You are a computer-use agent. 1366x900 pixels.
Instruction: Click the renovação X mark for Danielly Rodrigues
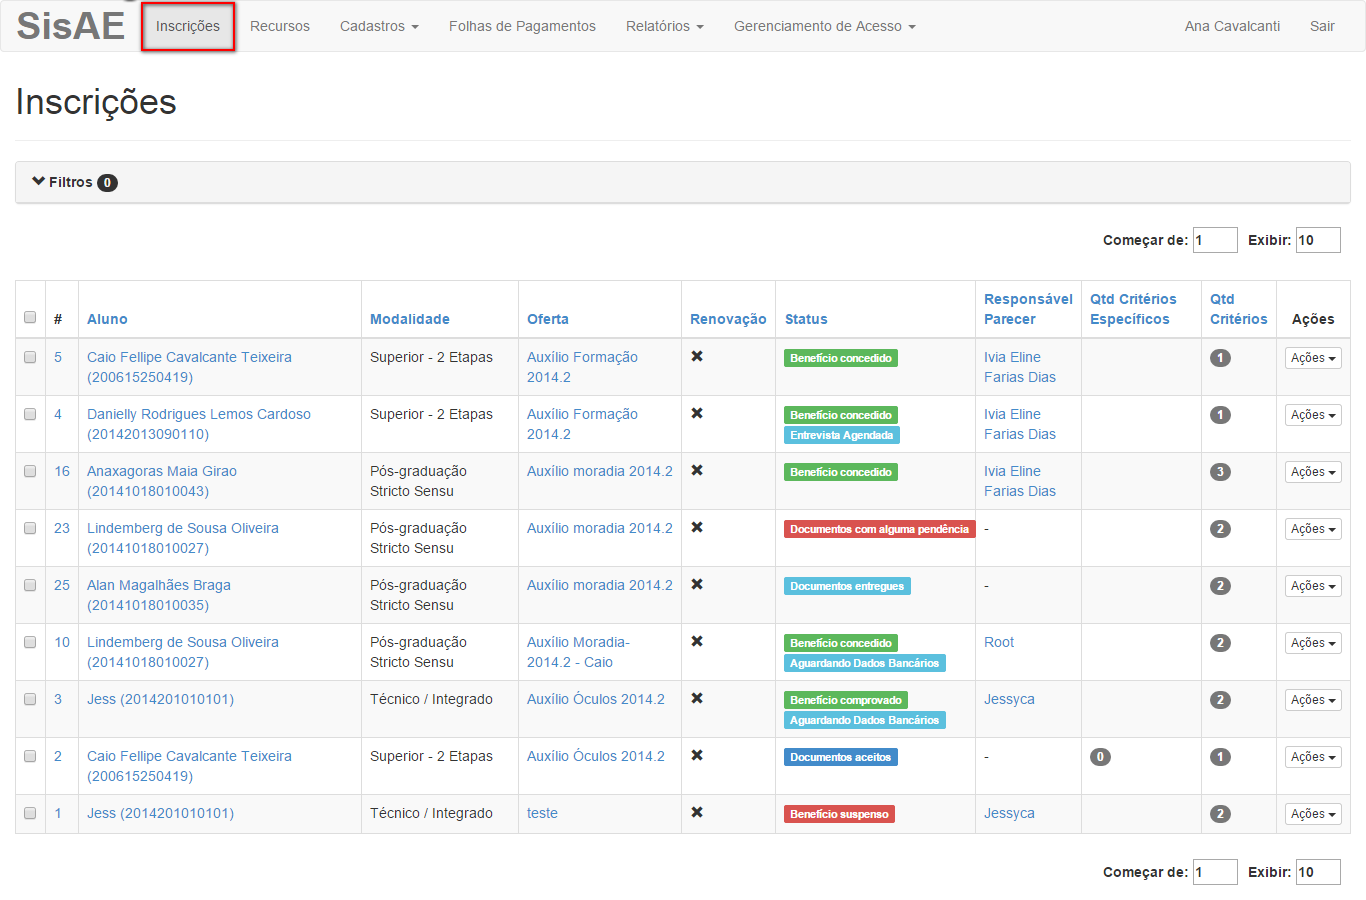coord(697,413)
